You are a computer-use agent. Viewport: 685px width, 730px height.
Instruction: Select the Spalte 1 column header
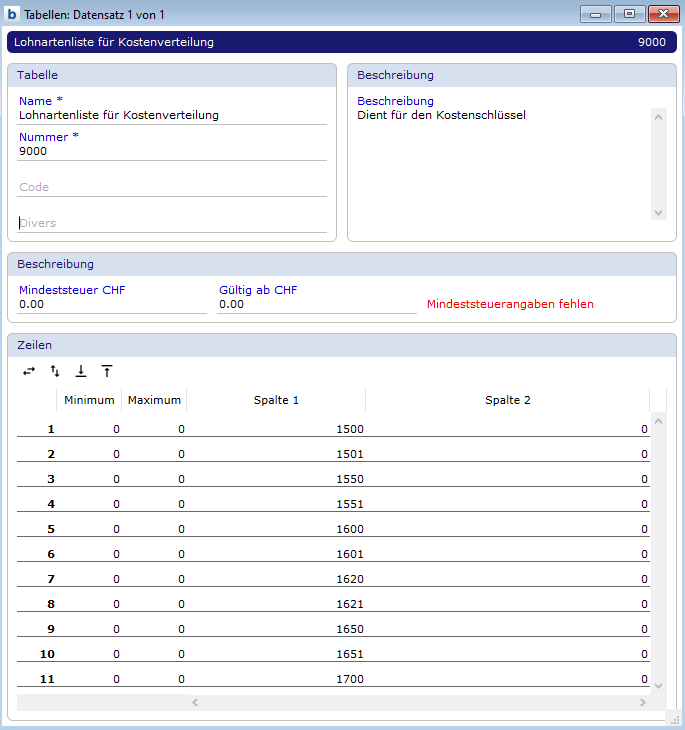[x=276, y=400]
